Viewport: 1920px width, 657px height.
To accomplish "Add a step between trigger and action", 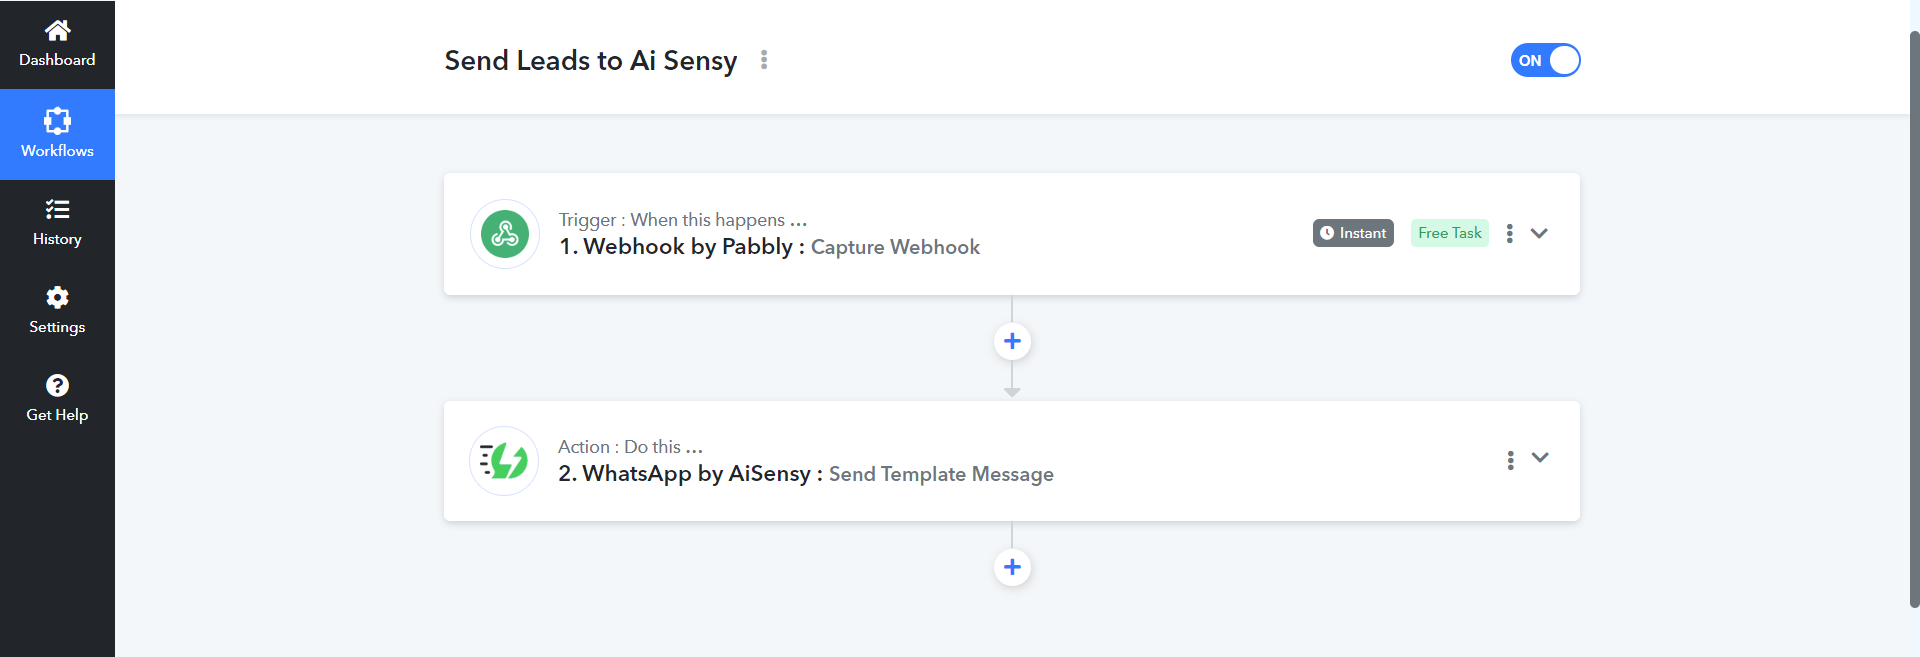I will pyautogui.click(x=1012, y=341).
